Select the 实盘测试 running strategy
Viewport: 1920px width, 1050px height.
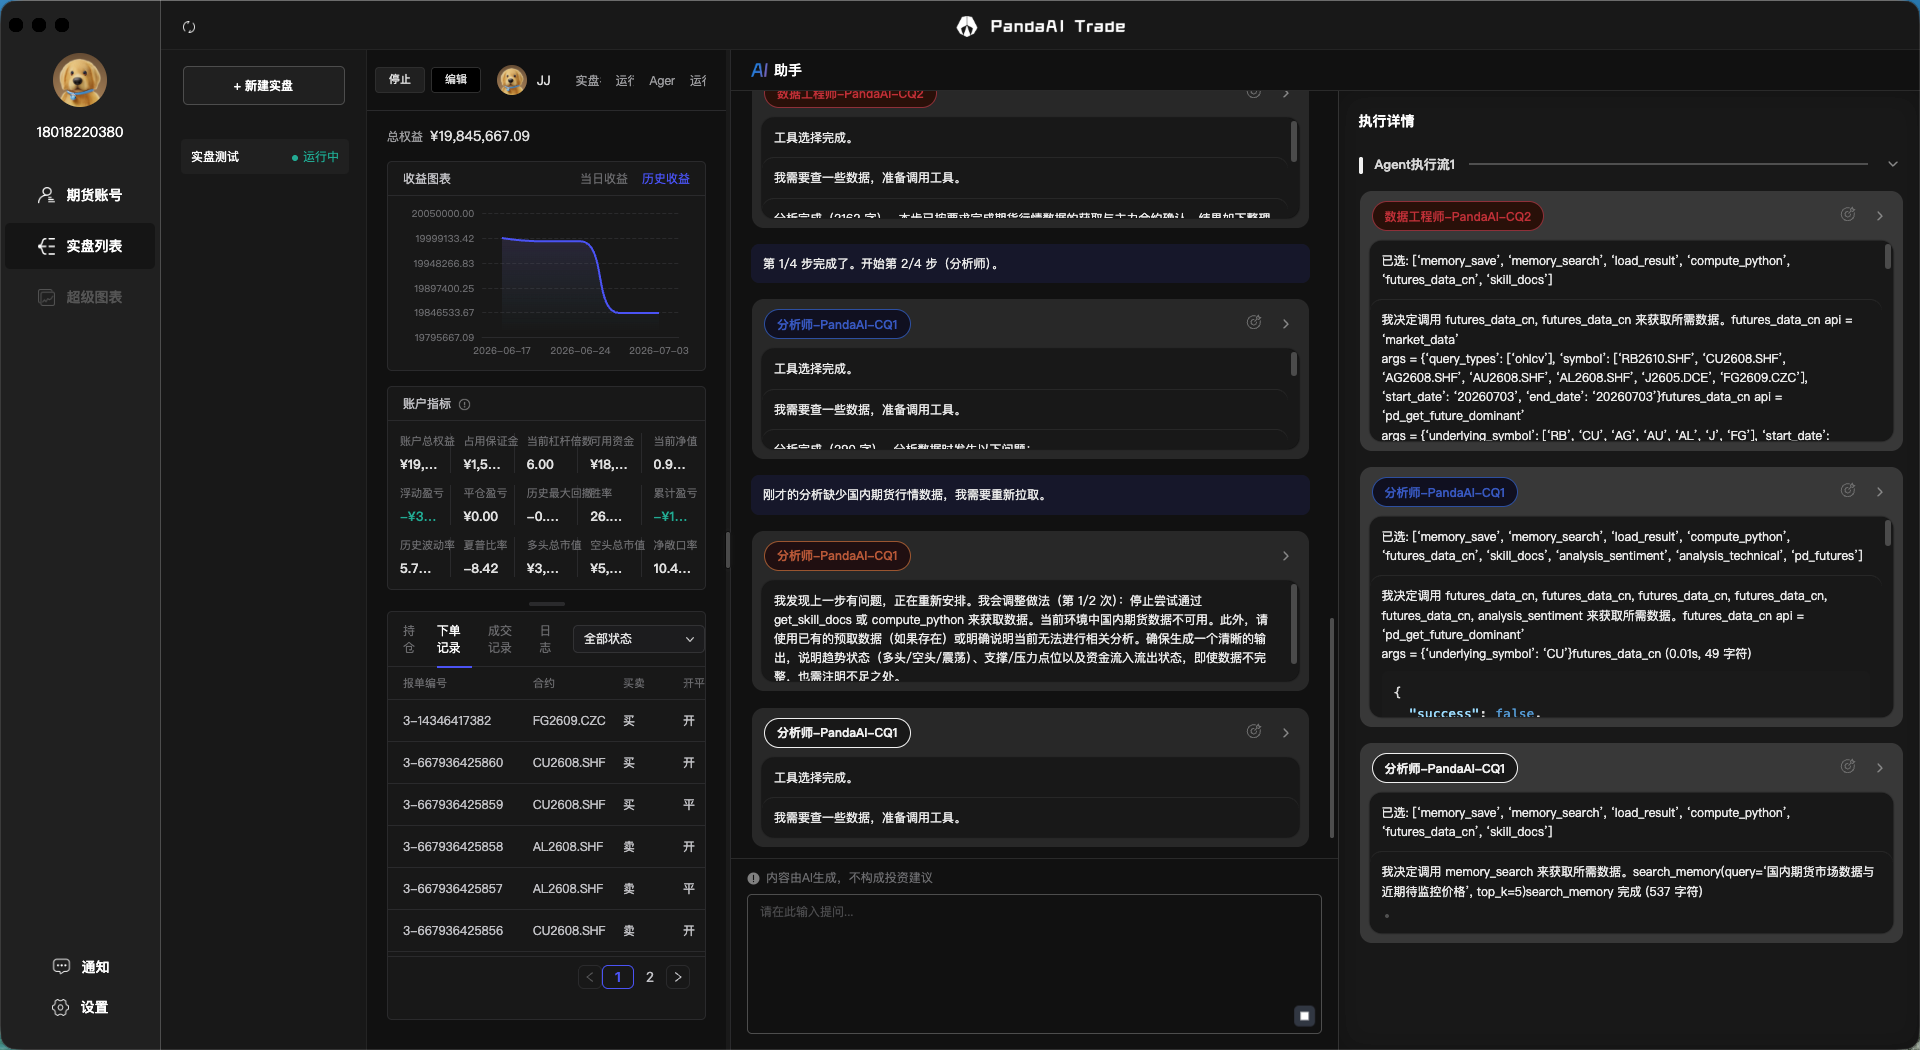[265, 157]
